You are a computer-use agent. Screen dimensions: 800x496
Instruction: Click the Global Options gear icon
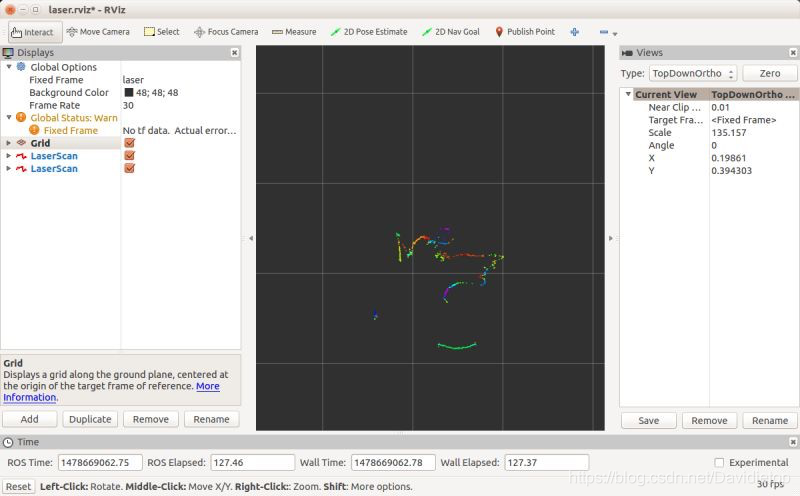coord(21,66)
